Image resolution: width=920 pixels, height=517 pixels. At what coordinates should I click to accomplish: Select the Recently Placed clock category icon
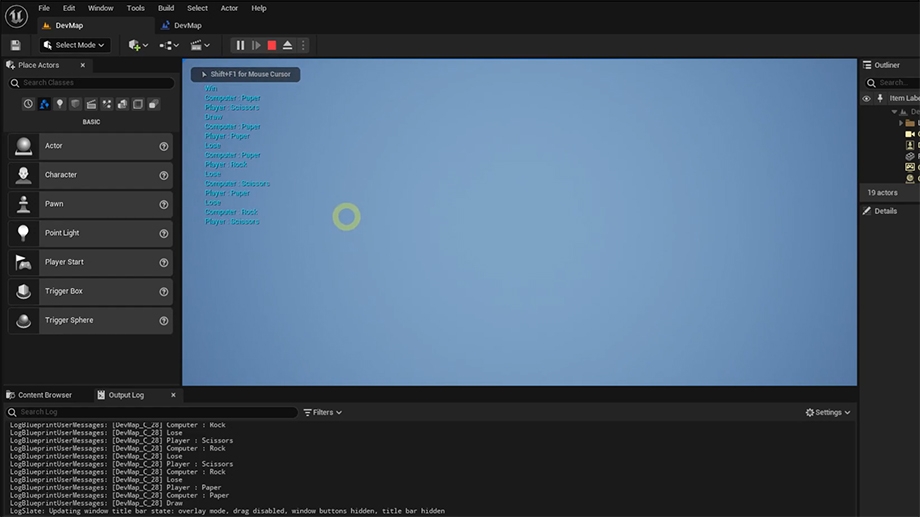coord(28,104)
